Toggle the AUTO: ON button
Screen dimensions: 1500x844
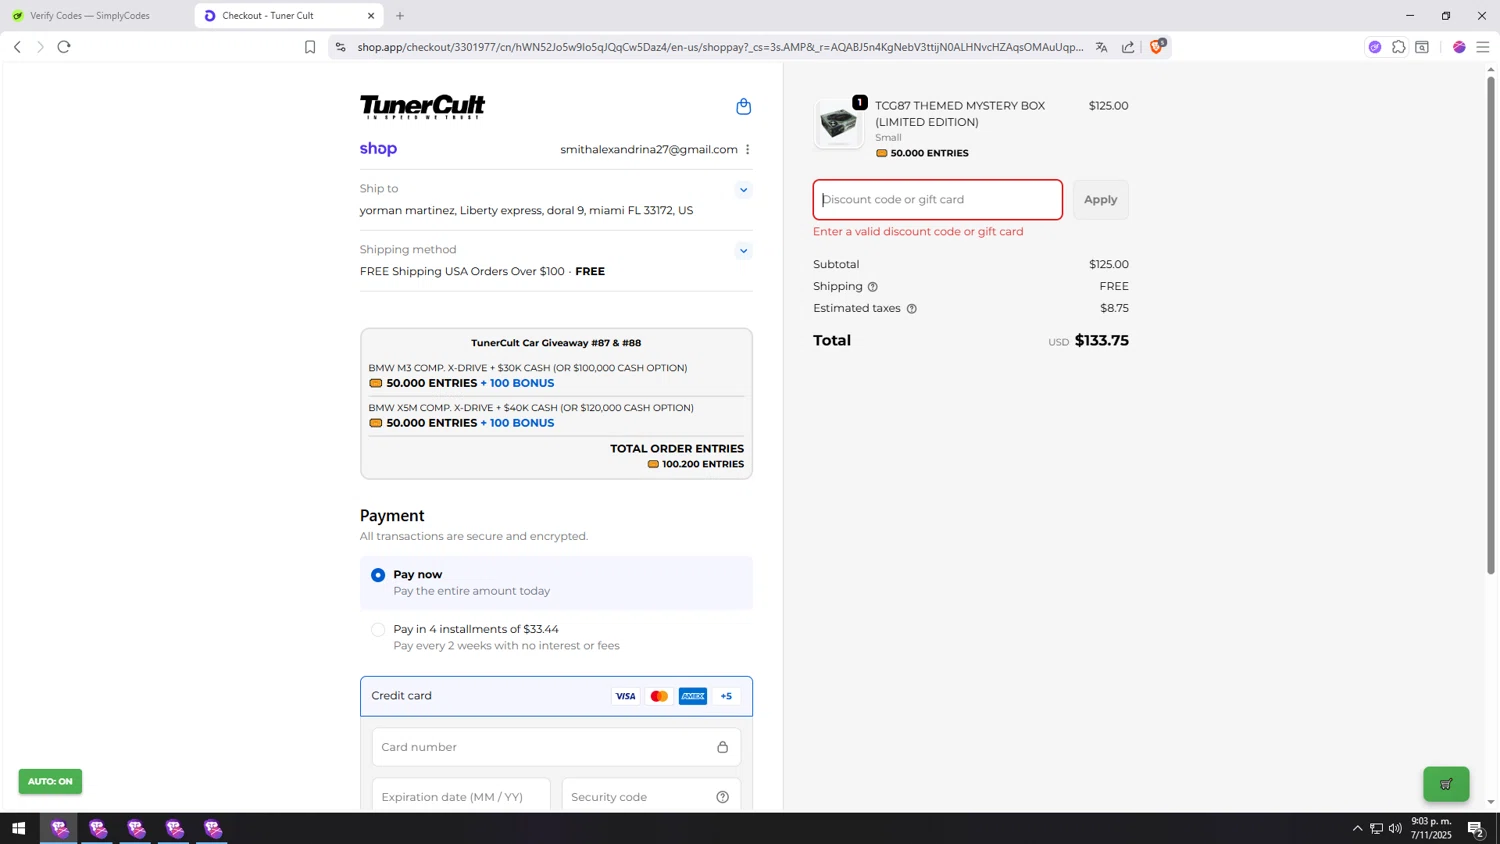(x=50, y=782)
